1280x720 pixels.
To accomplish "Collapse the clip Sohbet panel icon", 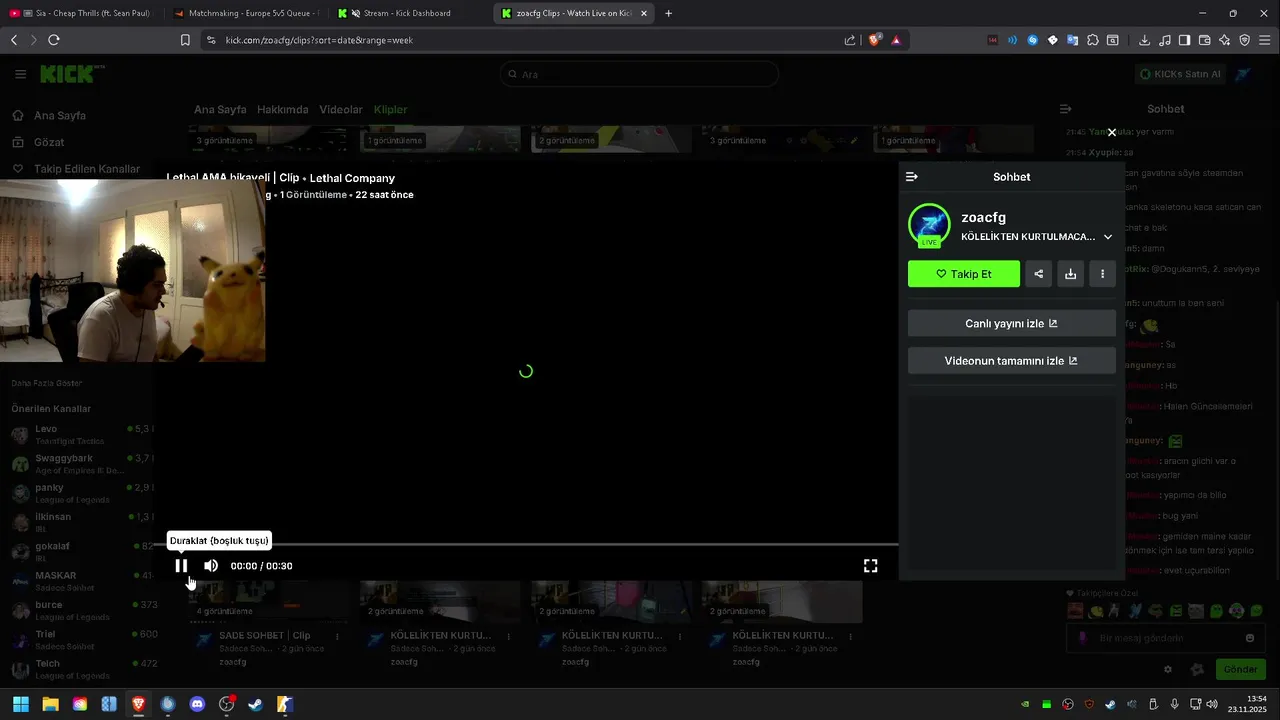I will click(x=911, y=177).
